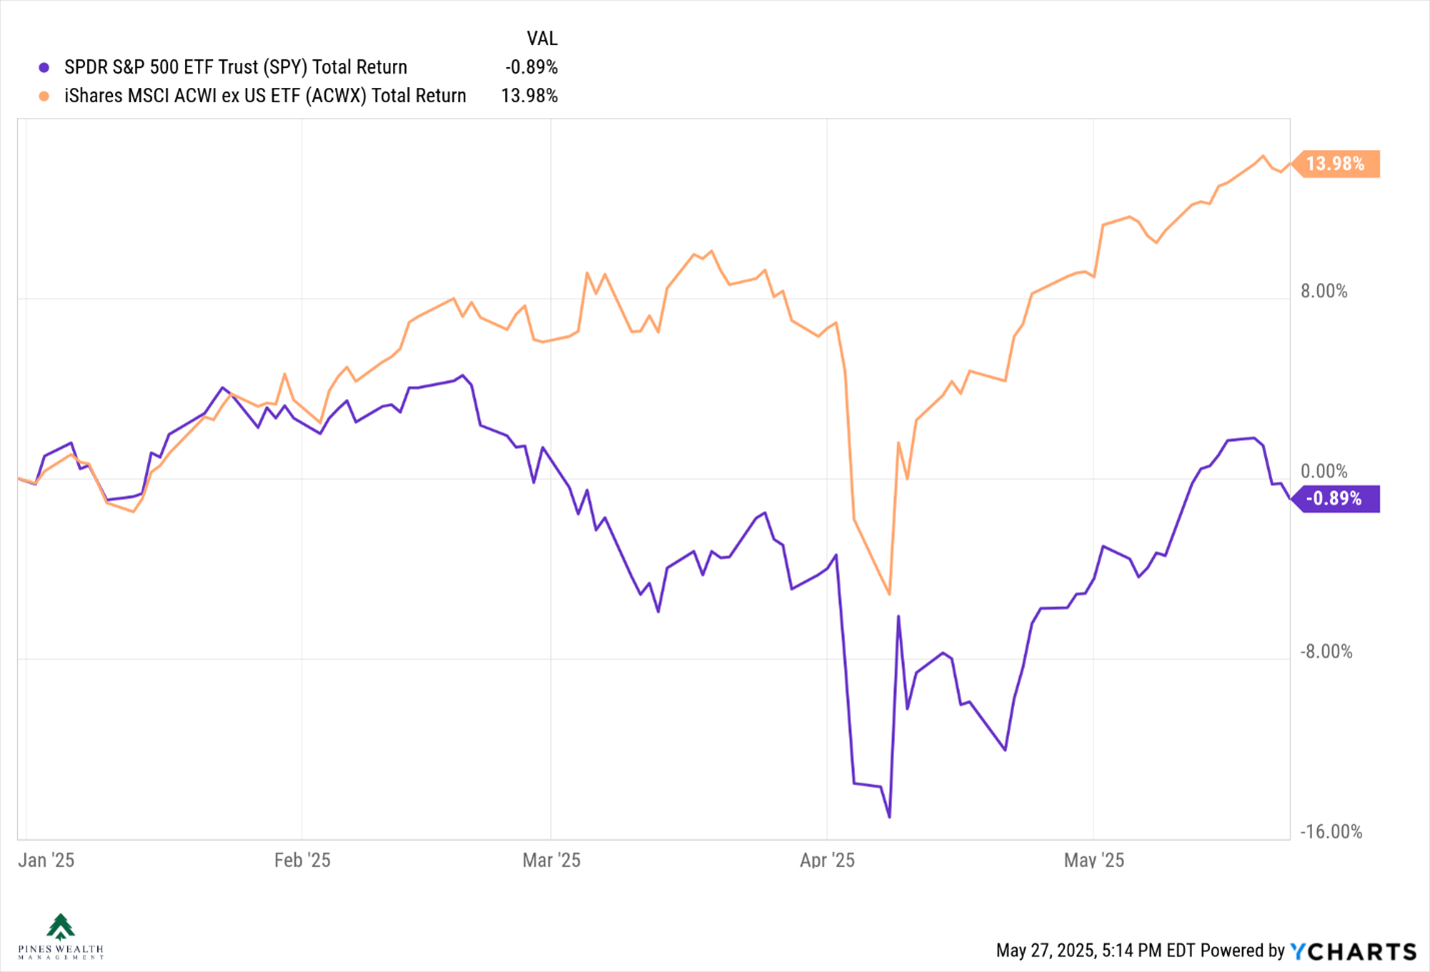Click the Feb '25 axis label
1430x972 pixels.
point(302,860)
